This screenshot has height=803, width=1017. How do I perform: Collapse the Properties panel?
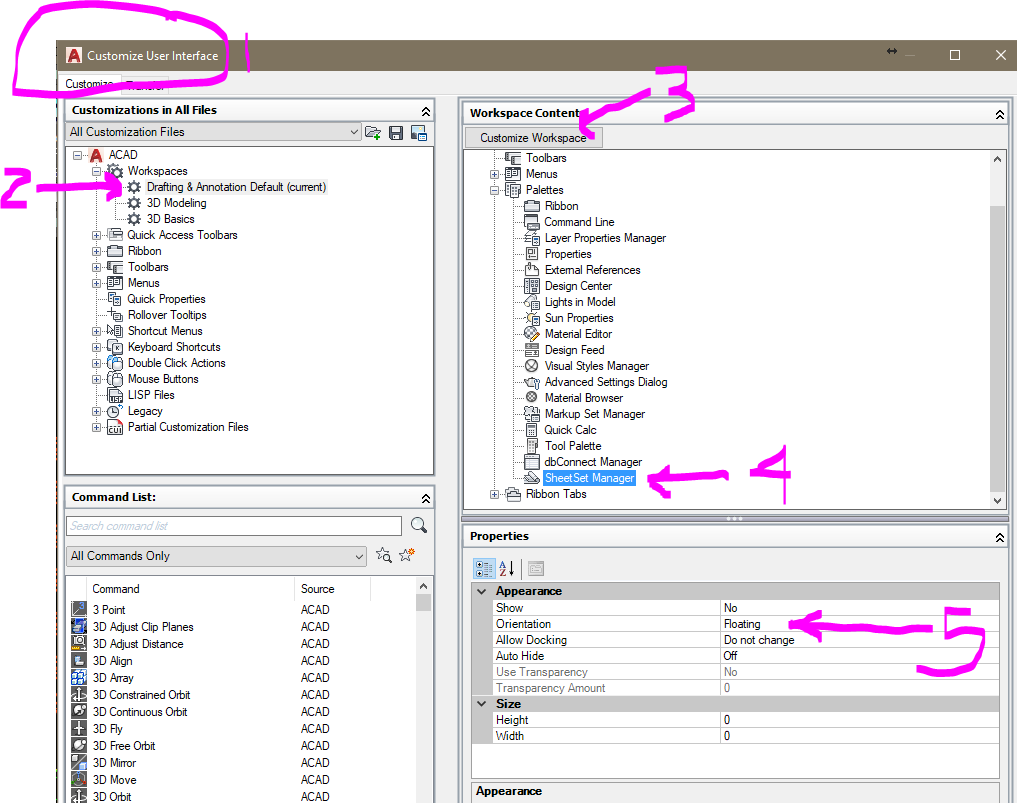click(999, 537)
